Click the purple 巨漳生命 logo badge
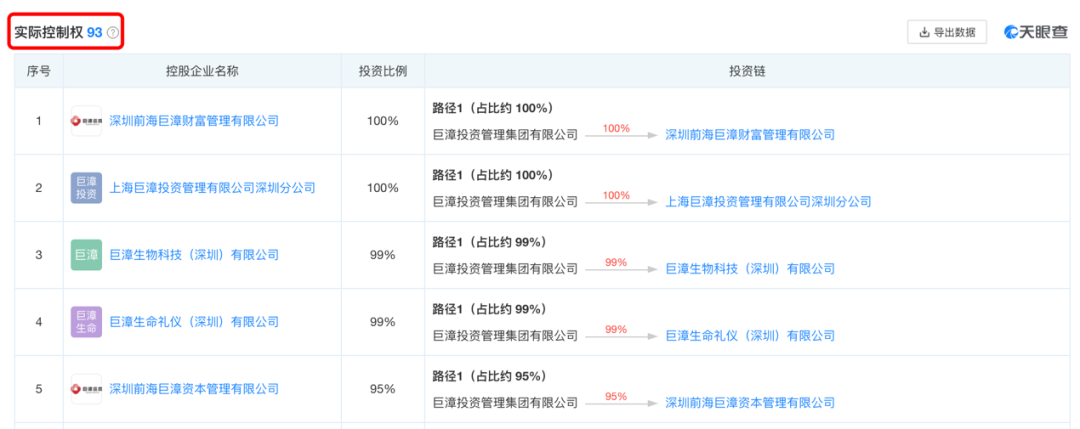1080x429 pixels. [x=86, y=322]
